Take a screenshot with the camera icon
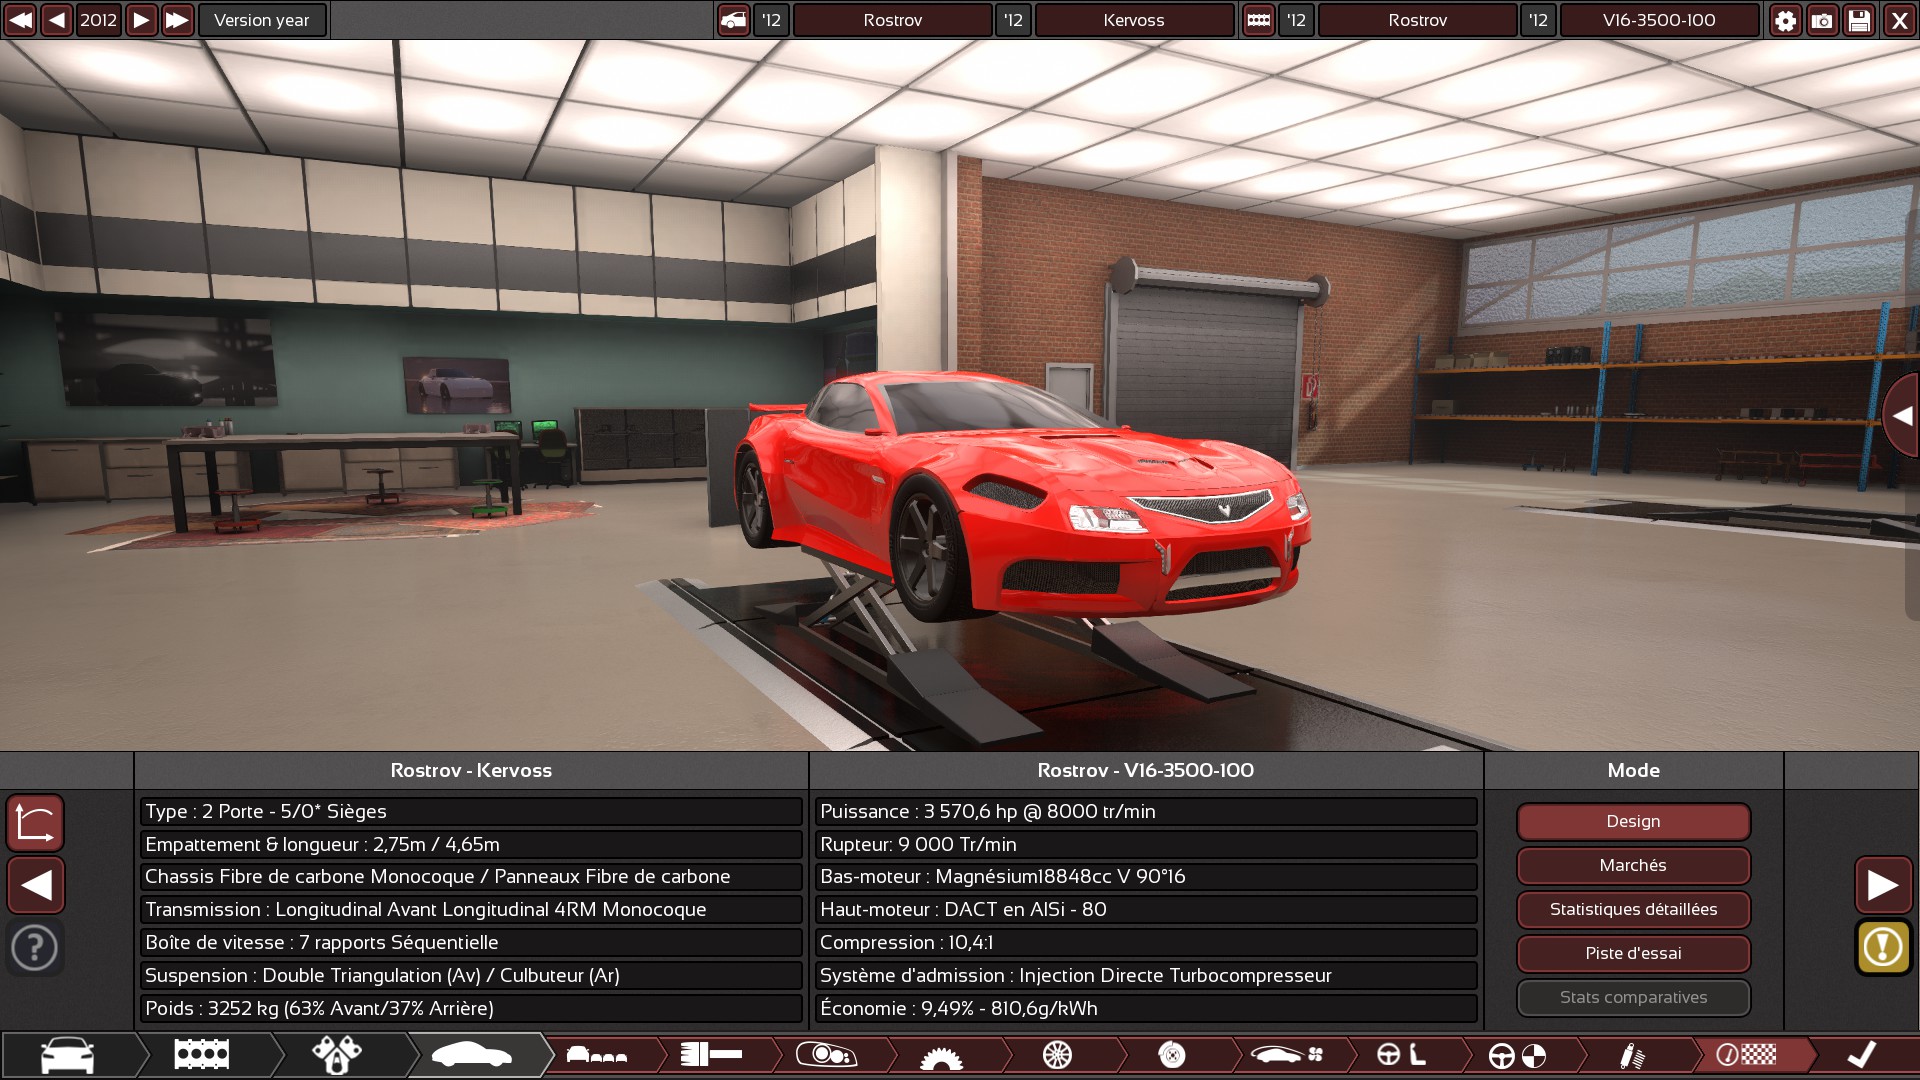The height and width of the screenshot is (1080, 1920). coord(1822,20)
